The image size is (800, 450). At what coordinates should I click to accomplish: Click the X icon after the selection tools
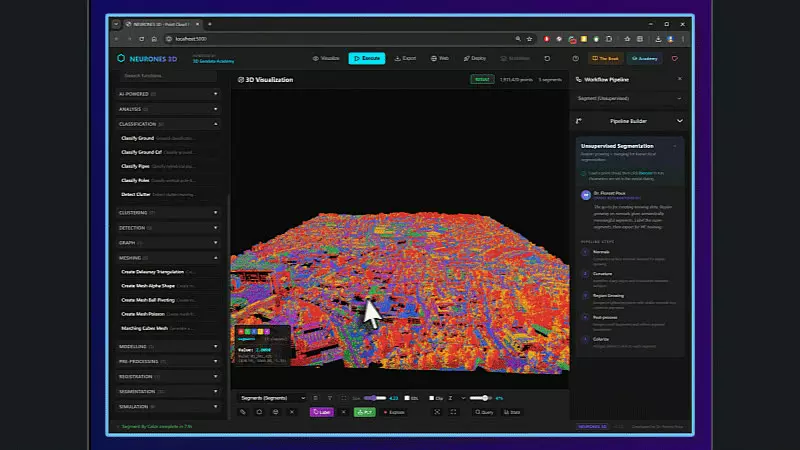(x=292, y=412)
